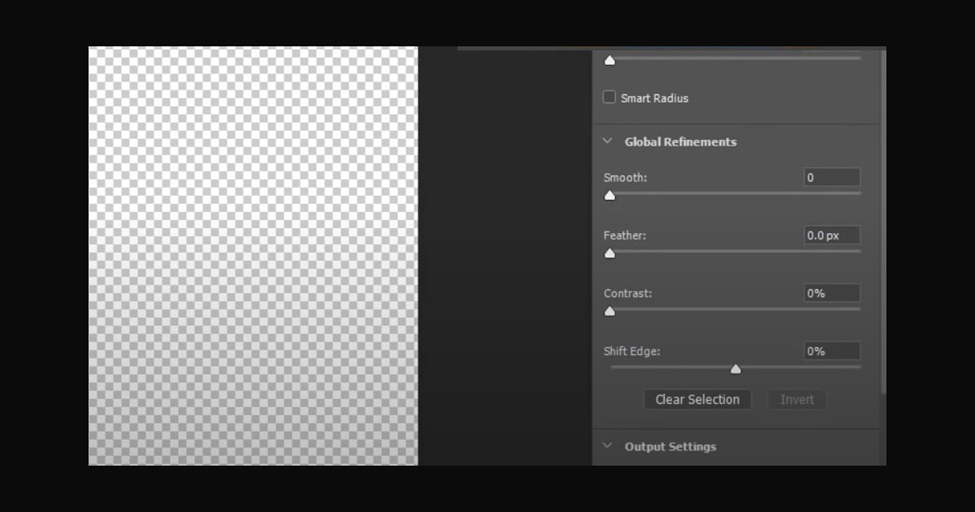Click the Smooth slider handle
This screenshot has width=975, height=512.
tap(610, 196)
